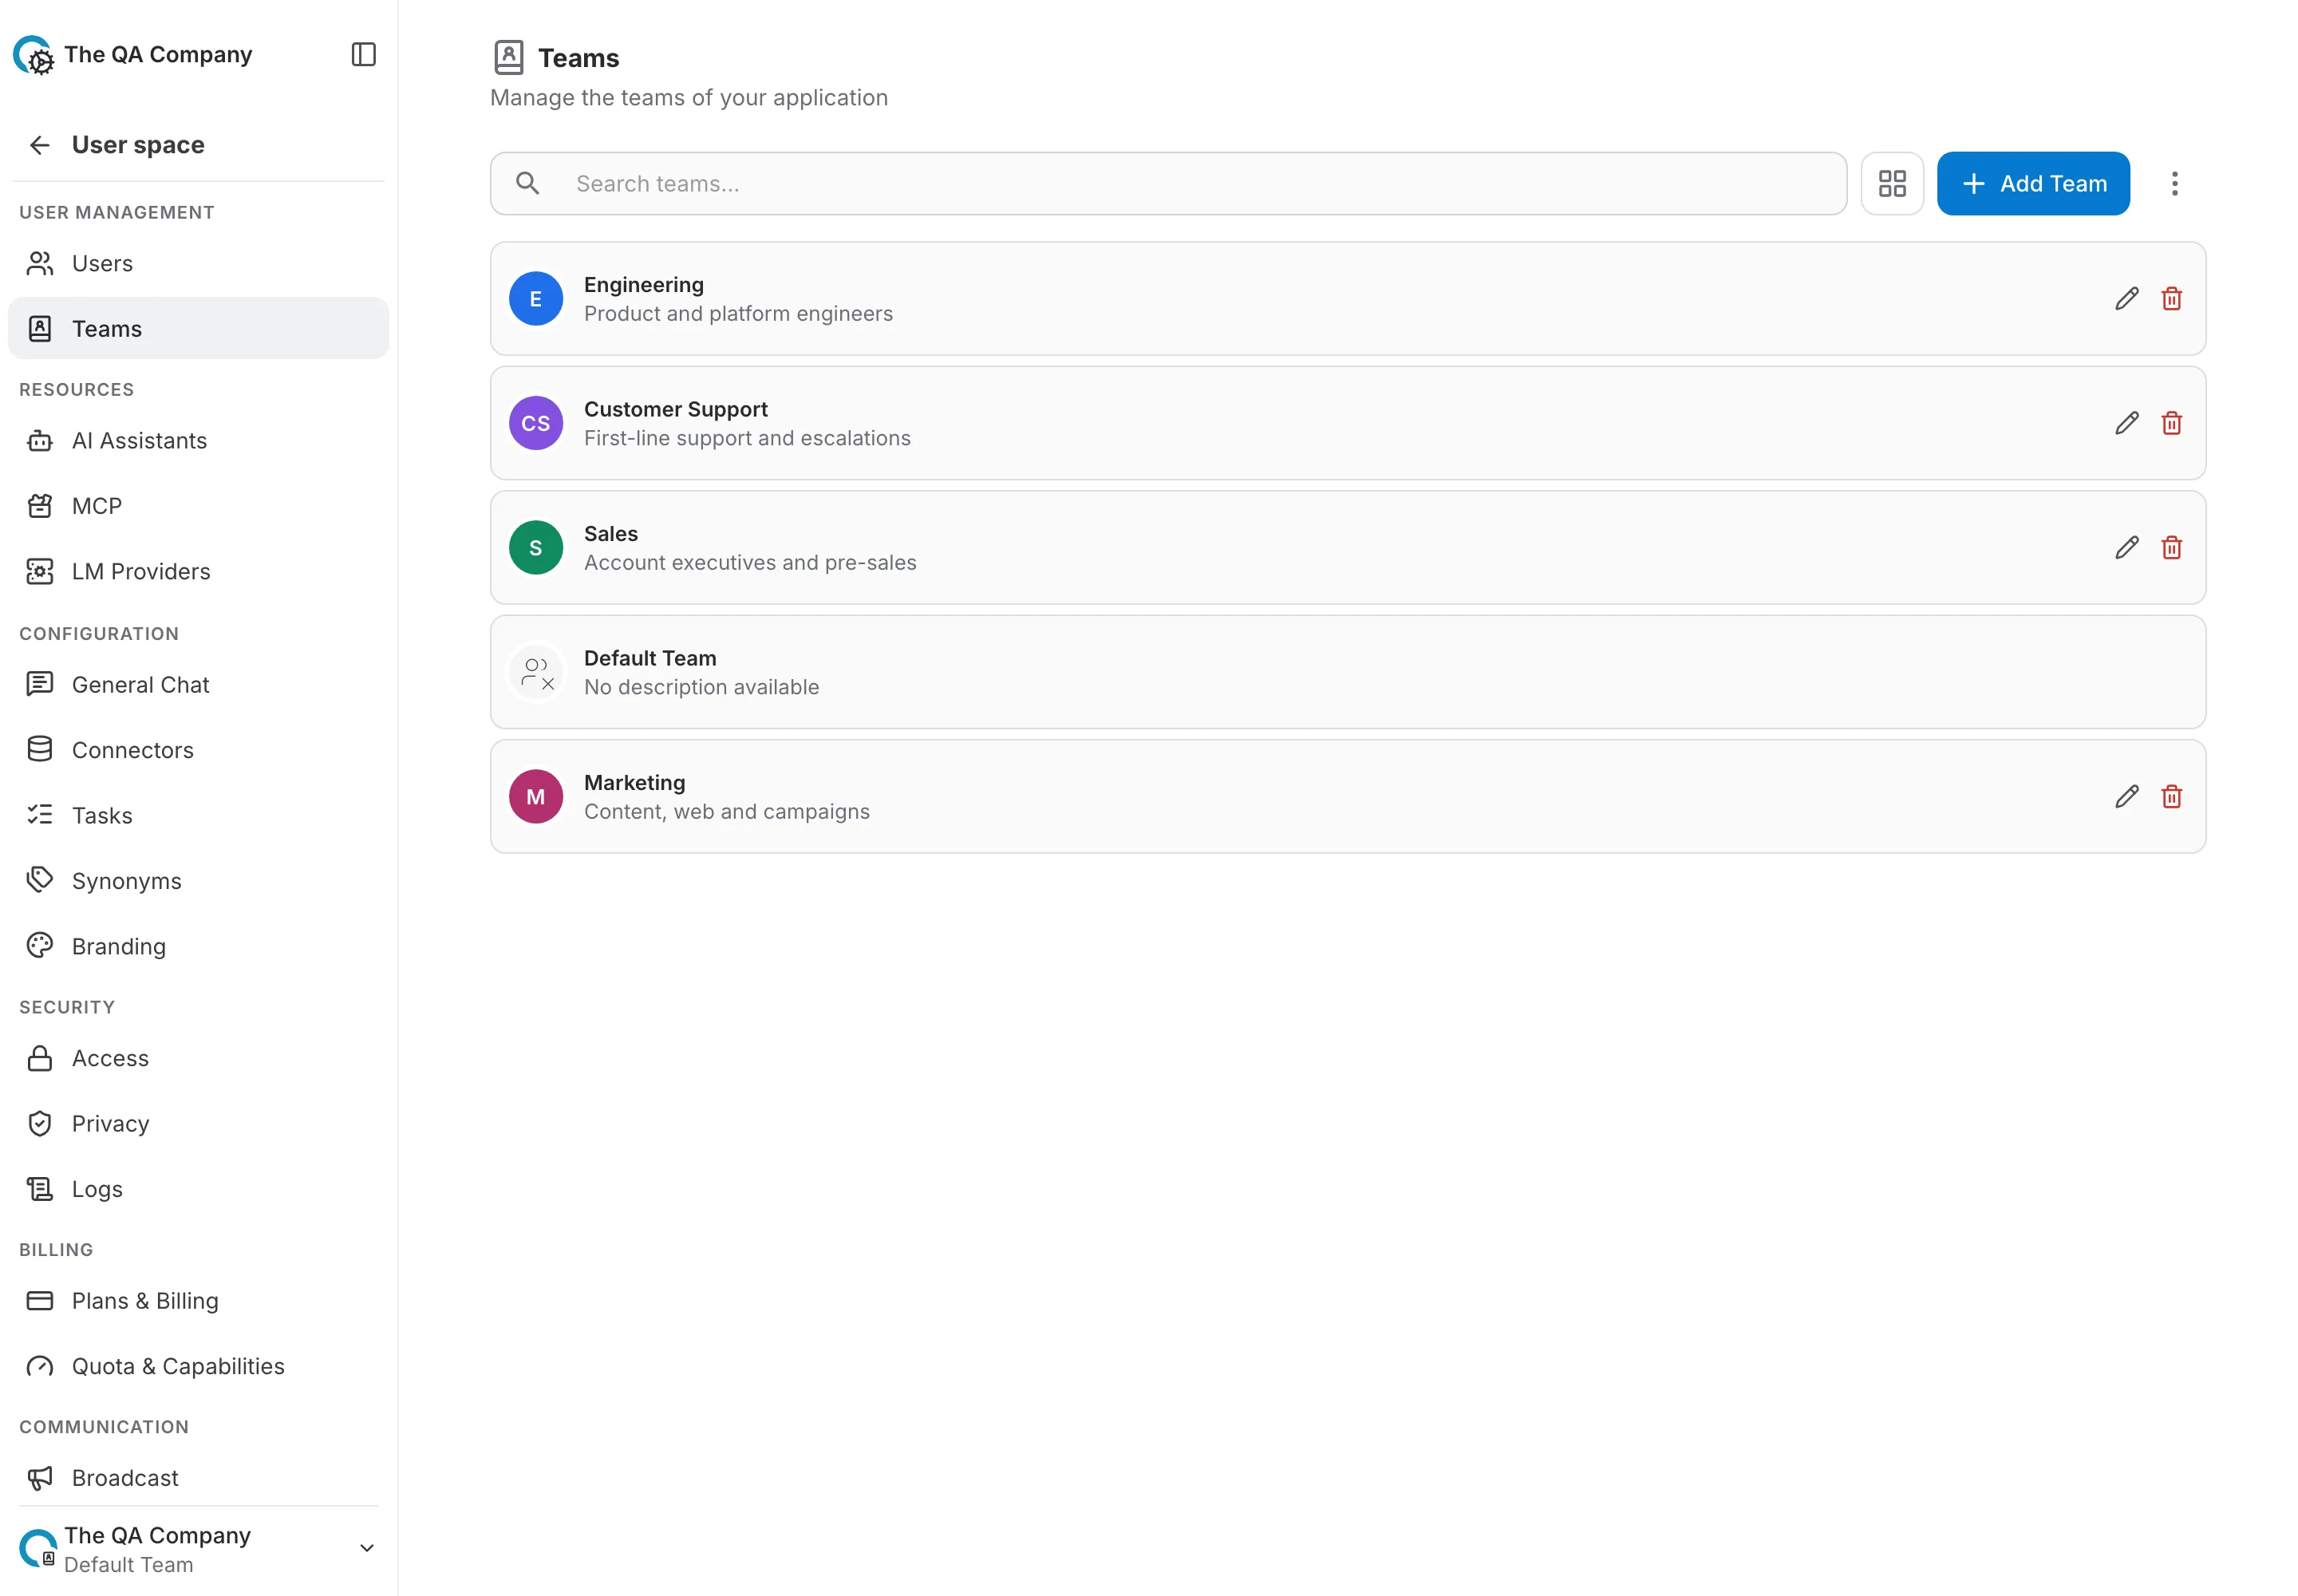Viewport: 2298px width, 1596px height.
Task: Click User space heading
Action: click(x=138, y=145)
